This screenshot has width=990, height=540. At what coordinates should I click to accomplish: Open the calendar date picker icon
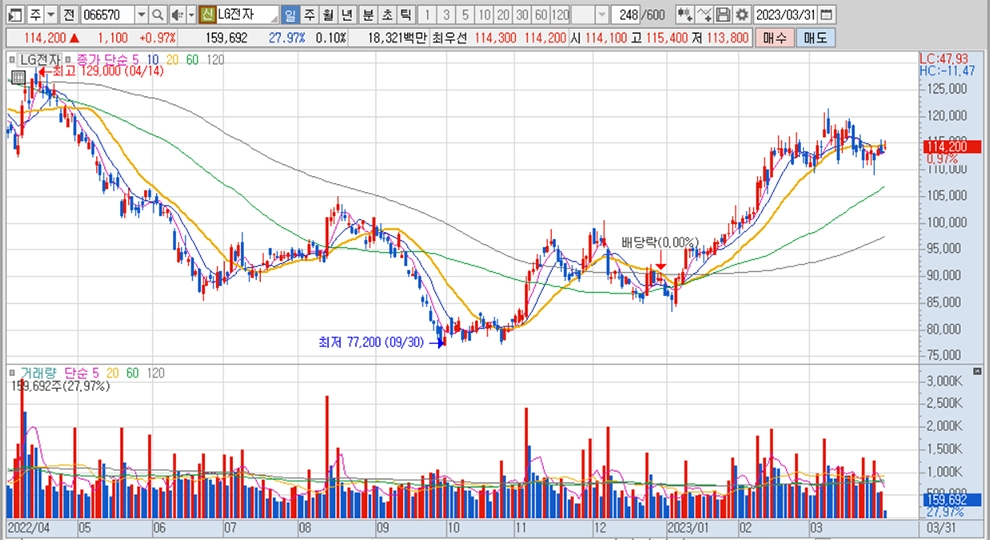(826, 14)
